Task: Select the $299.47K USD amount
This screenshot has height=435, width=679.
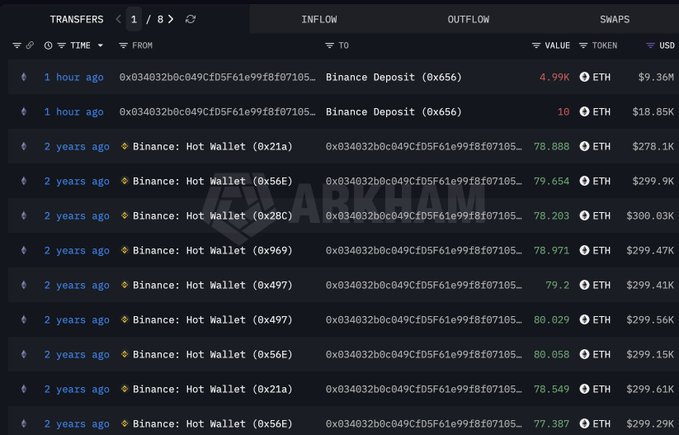Action: tap(650, 250)
